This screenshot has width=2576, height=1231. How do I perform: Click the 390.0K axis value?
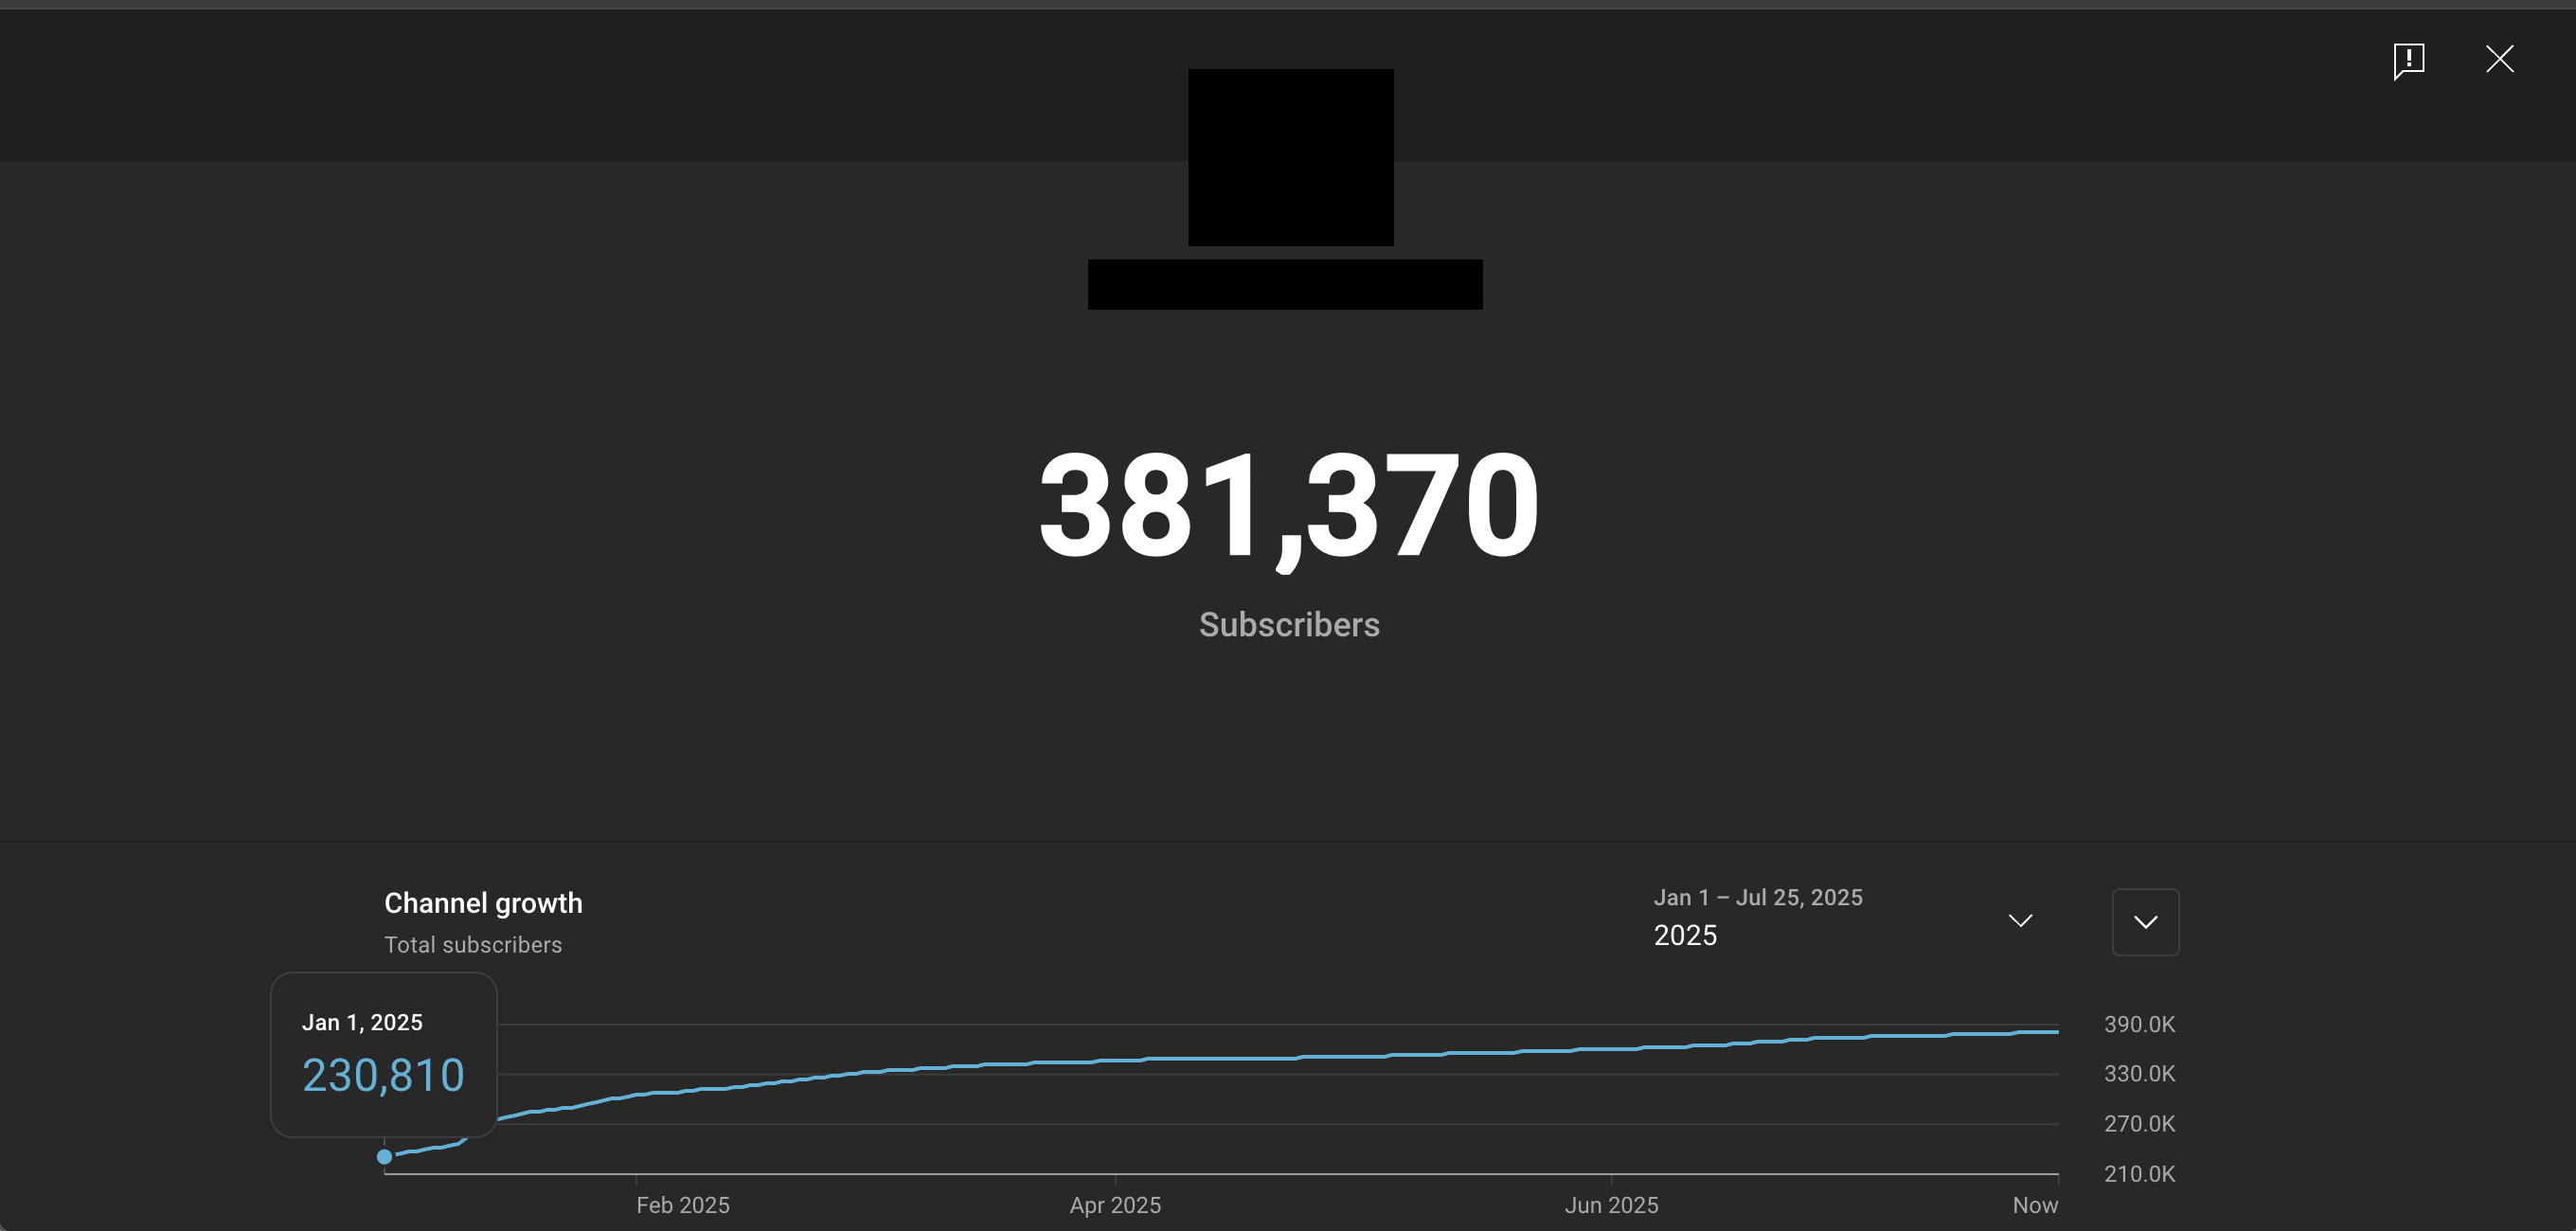(2139, 1024)
